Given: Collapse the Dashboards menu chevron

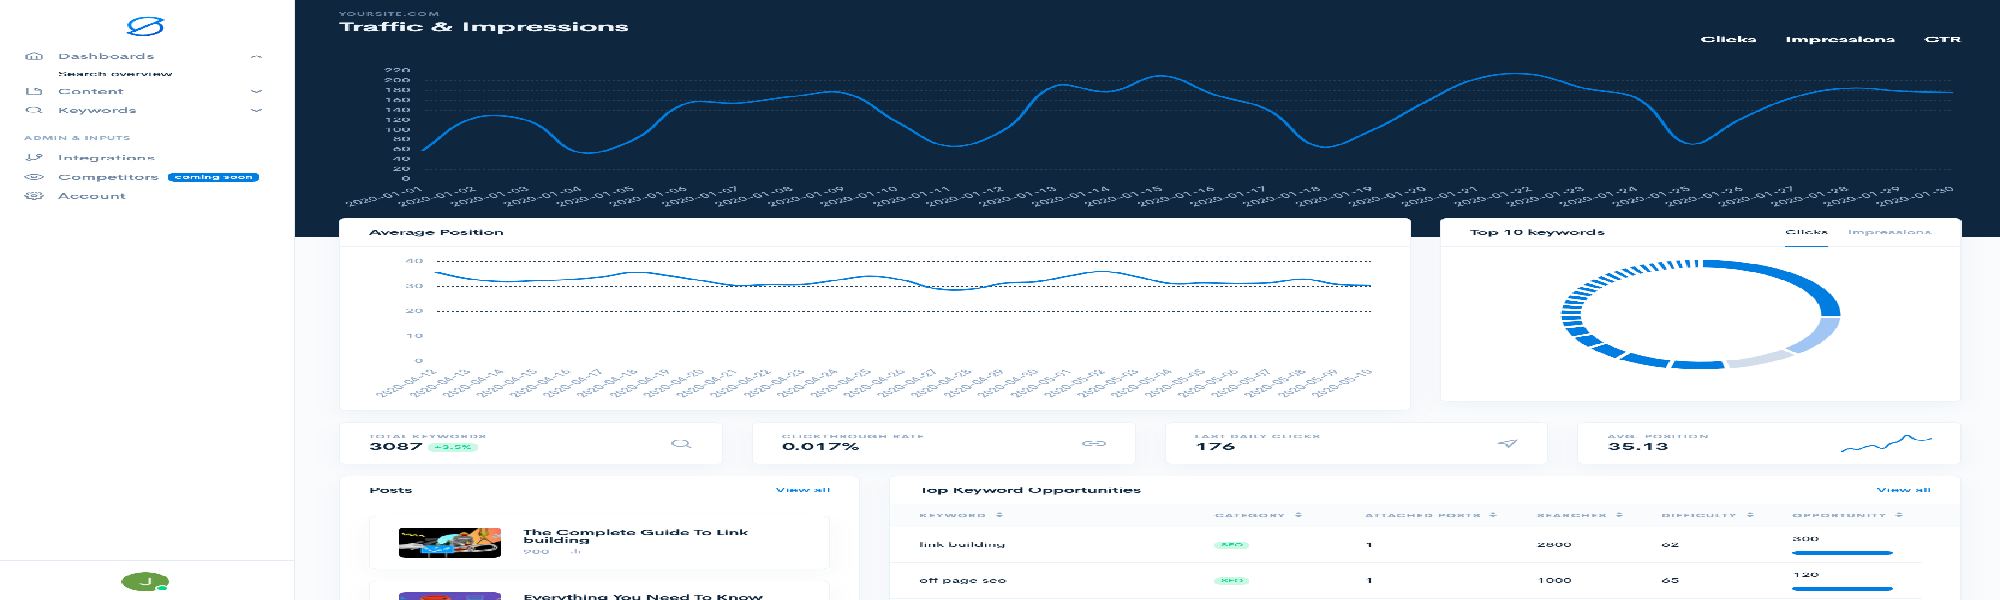Looking at the screenshot, I should coord(256,56).
